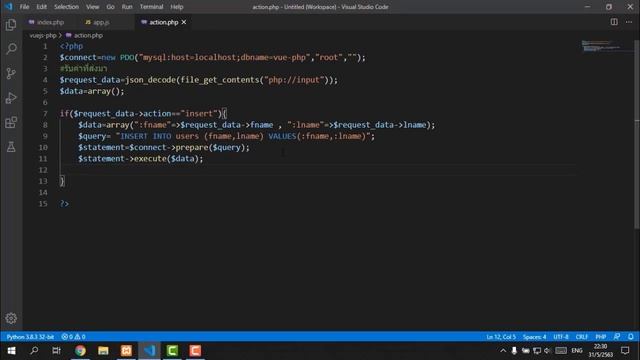Open the taskbar clock and date
This screenshot has width=640, height=360.
coord(600,351)
